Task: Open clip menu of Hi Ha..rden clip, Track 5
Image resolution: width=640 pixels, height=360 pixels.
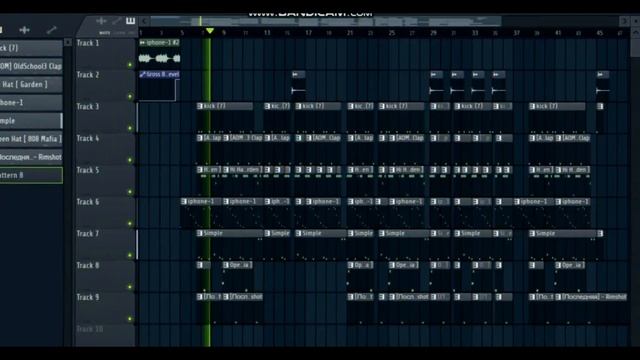Action: tap(227, 170)
